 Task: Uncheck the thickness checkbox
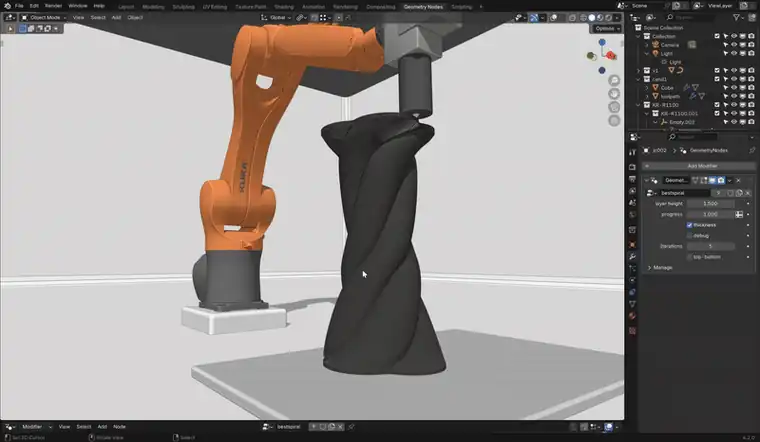689,225
